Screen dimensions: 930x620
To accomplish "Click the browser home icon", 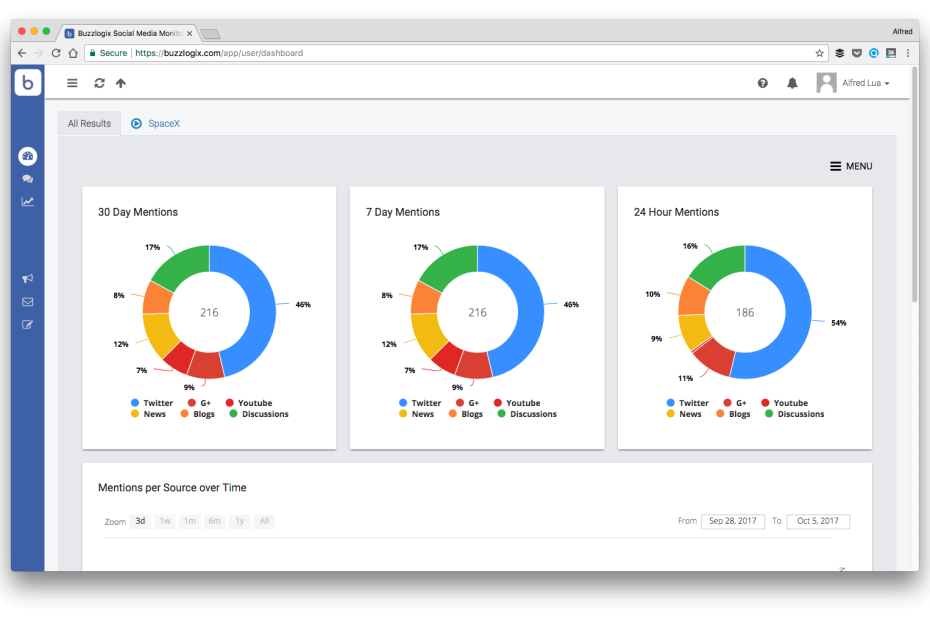I will pos(73,53).
